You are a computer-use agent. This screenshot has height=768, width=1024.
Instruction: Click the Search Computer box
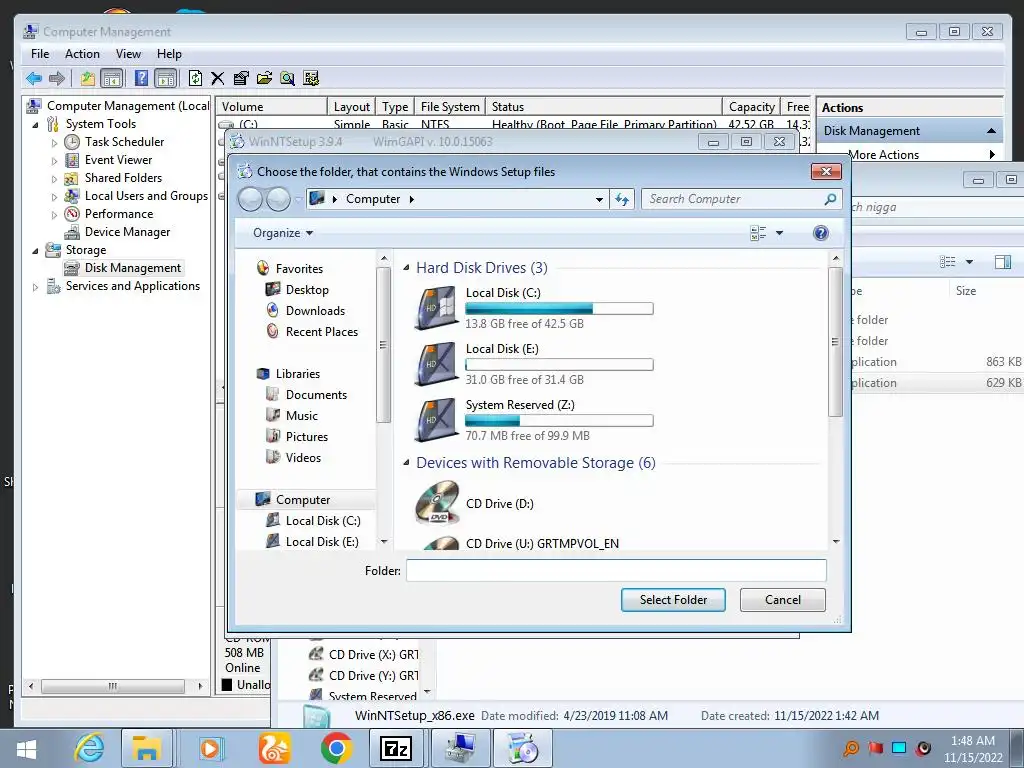[741, 199]
